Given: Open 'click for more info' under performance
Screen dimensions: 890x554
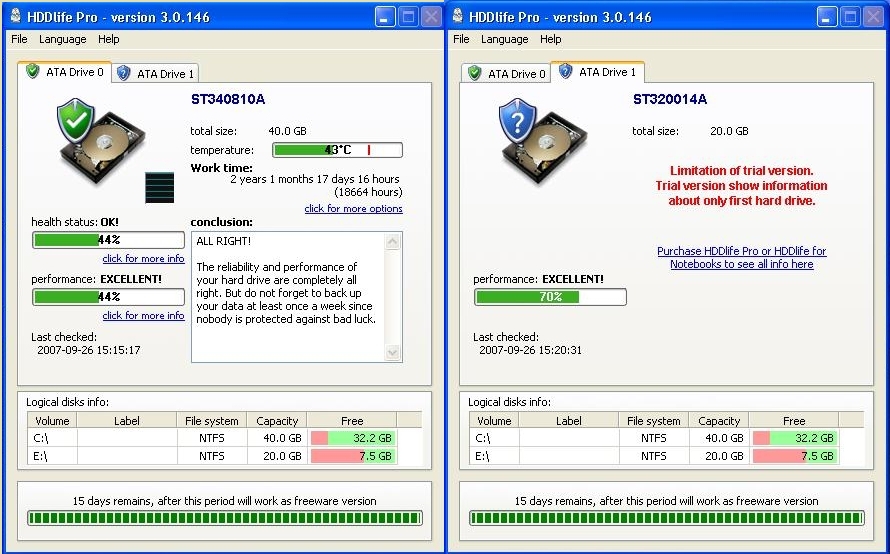Looking at the screenshot, I should (144, 316).
